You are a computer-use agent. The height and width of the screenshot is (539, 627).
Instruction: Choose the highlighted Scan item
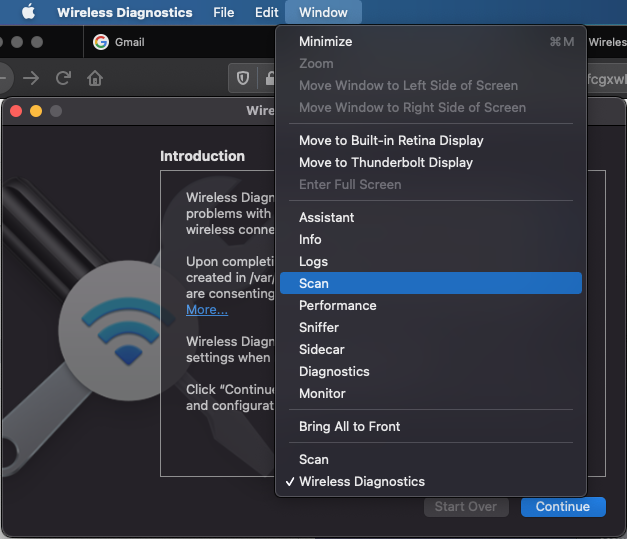(431, 283)
